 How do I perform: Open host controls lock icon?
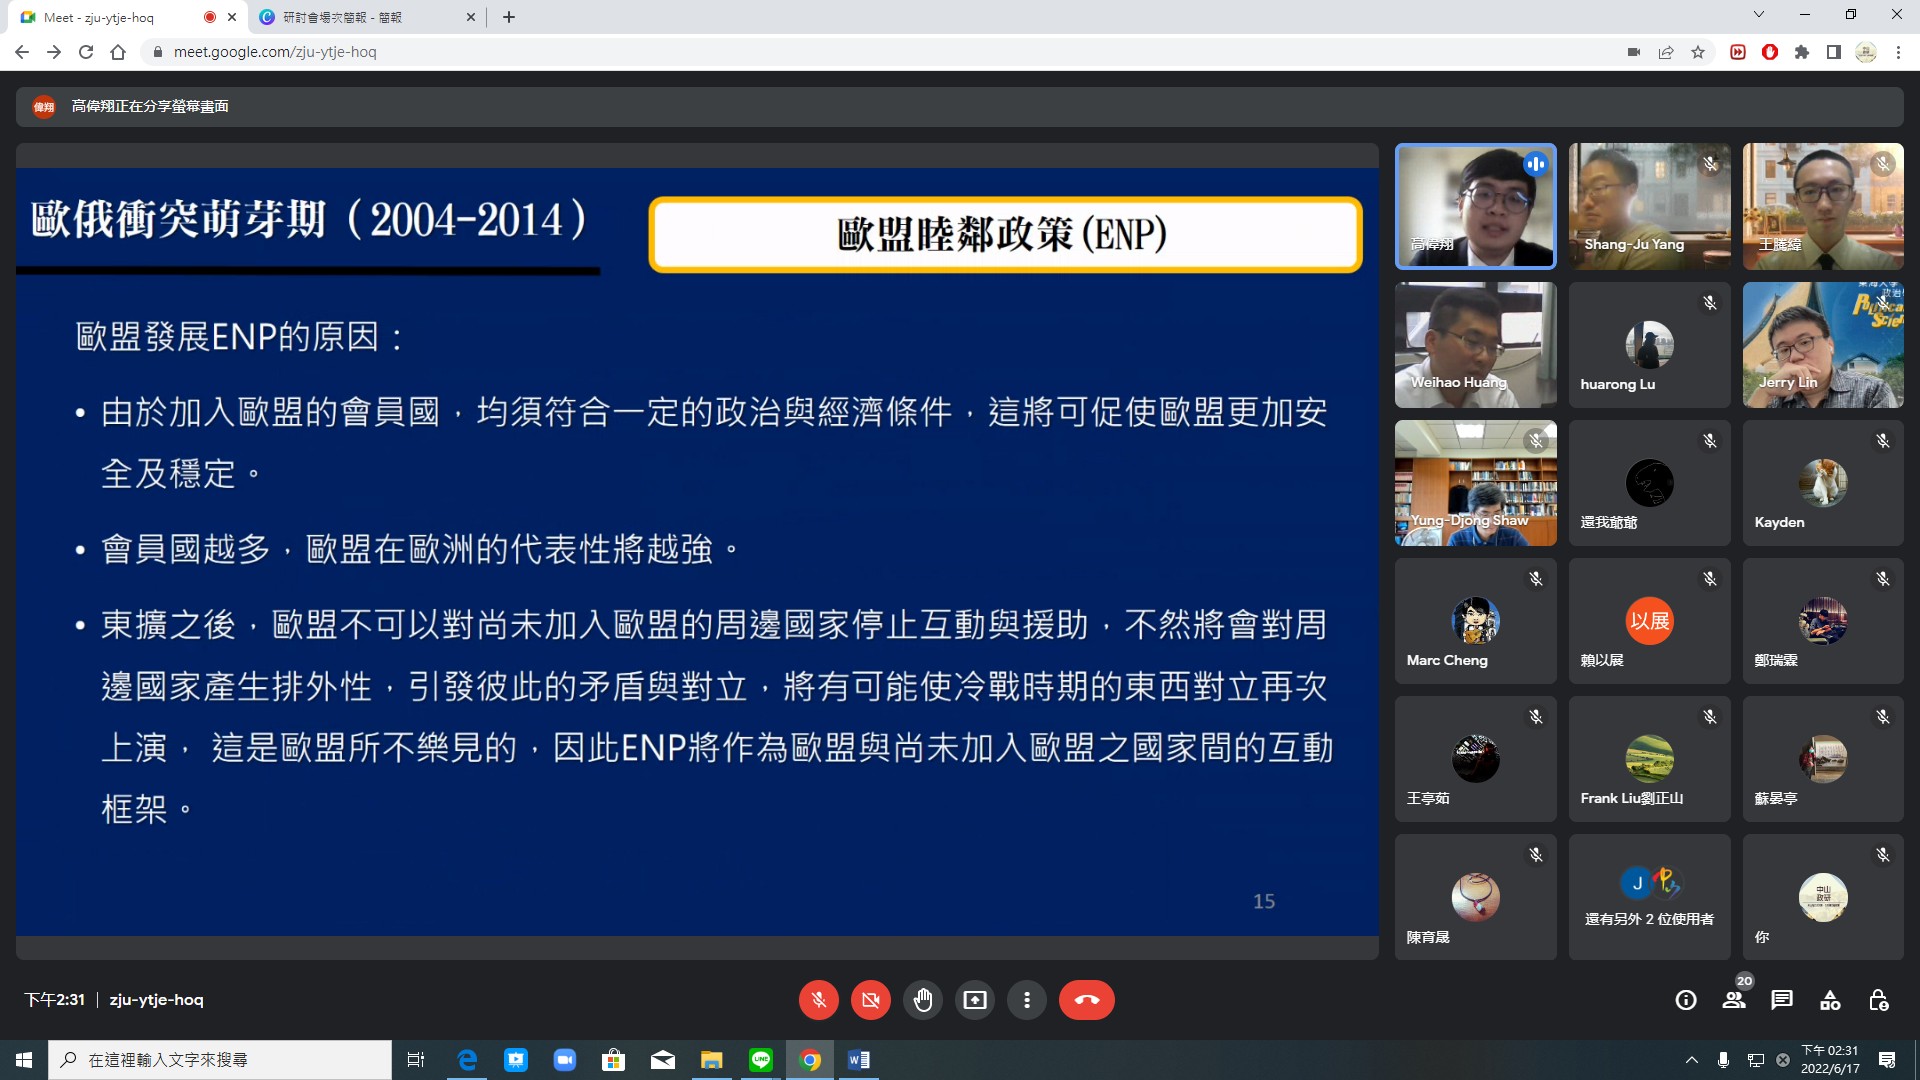tap(1878, 1000)
